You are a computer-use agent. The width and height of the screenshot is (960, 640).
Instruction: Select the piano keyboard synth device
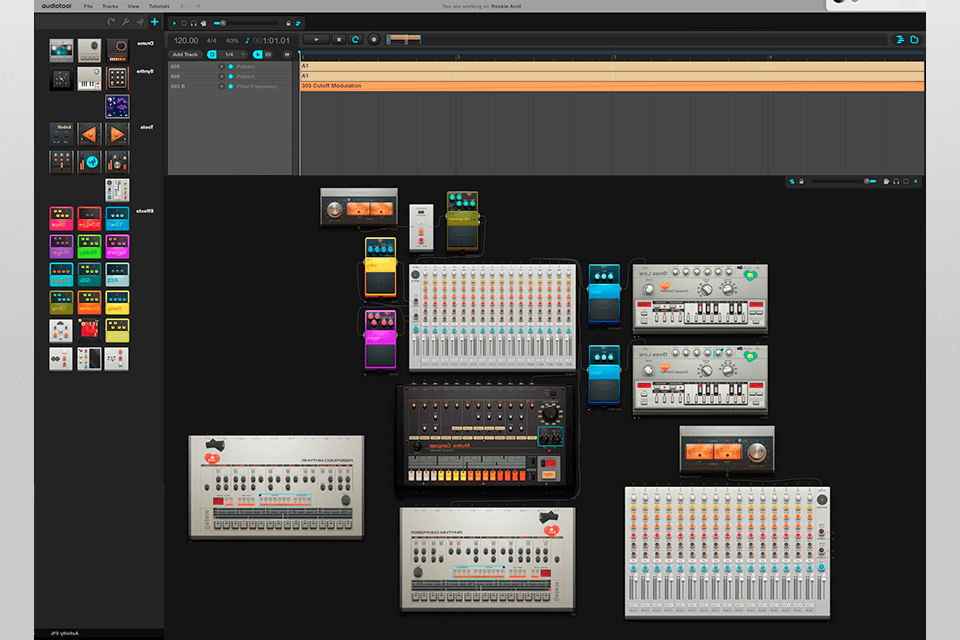coord(90,79)
